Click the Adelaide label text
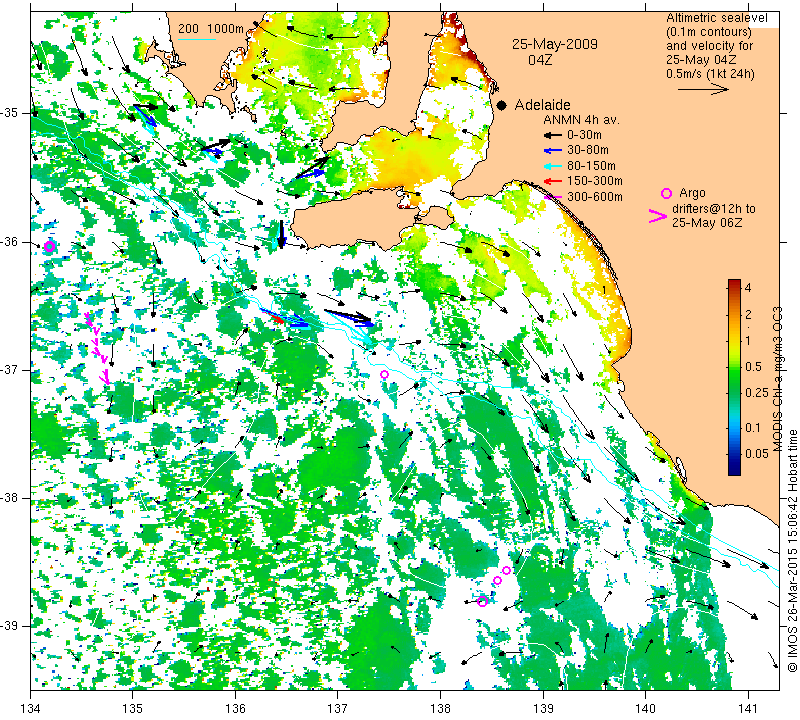 [x=542, y=105]
